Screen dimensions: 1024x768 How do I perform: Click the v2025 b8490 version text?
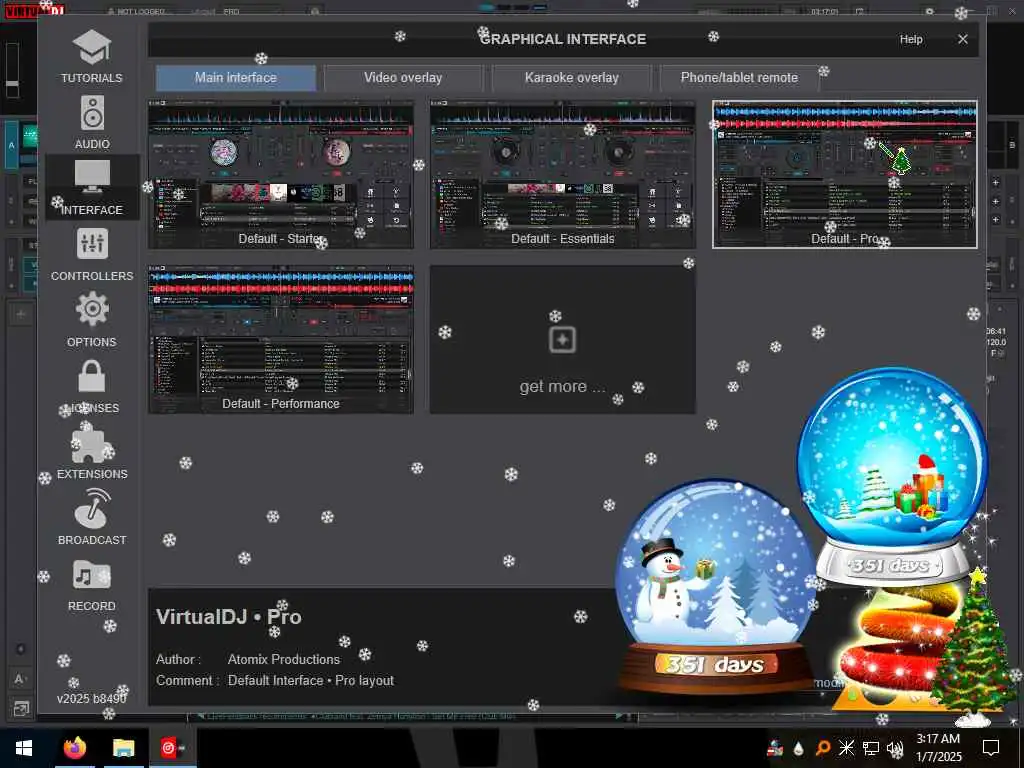pyautogui.click(x=91, y=698)
